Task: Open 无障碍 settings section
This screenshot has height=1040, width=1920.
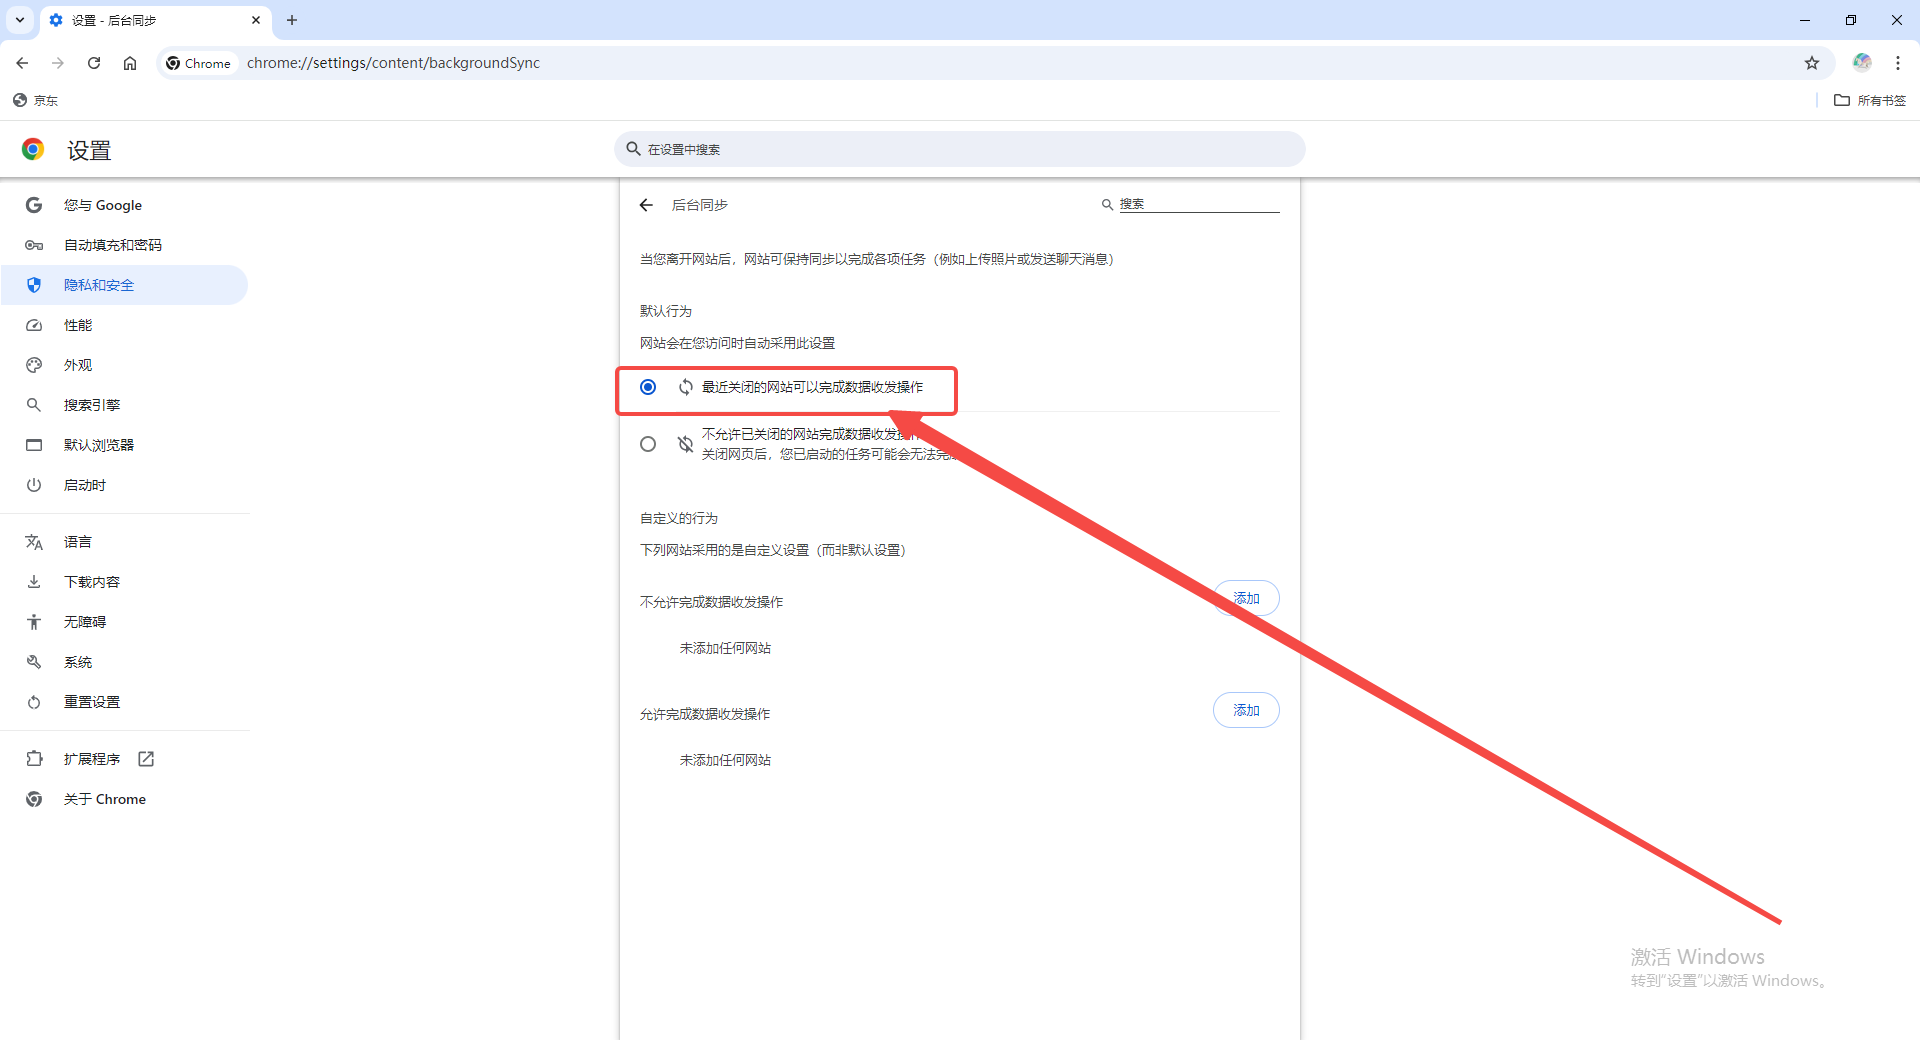Action: [x=124, y=622]
